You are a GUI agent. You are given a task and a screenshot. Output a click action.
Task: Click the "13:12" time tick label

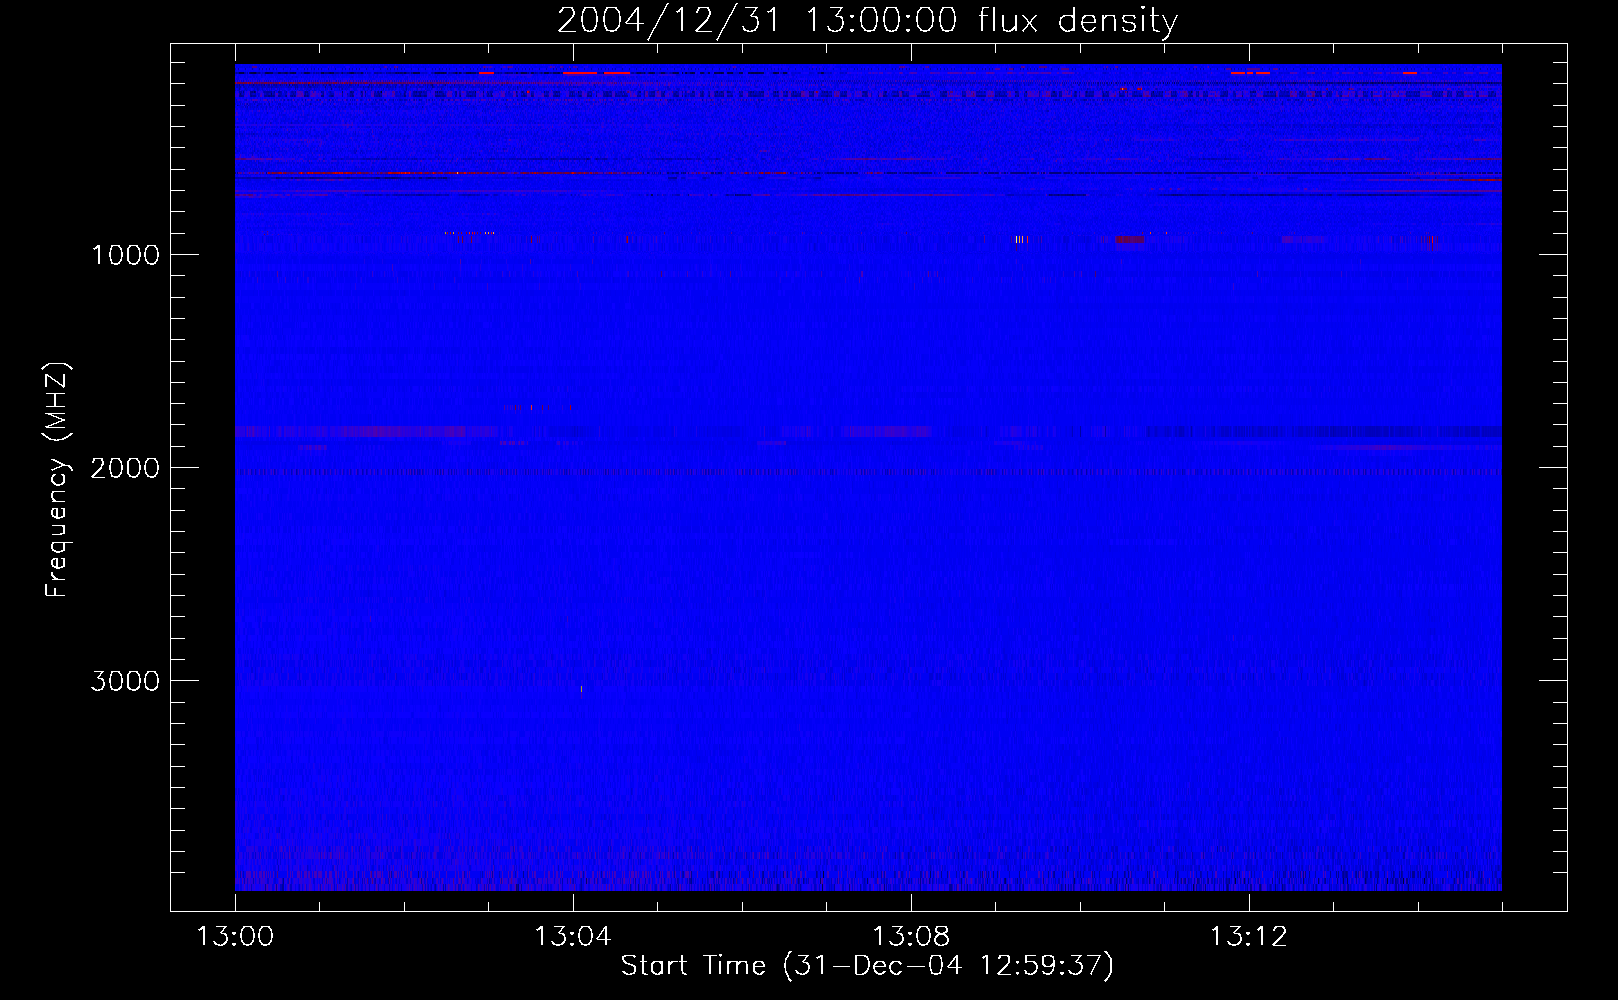pos(1249,937)
